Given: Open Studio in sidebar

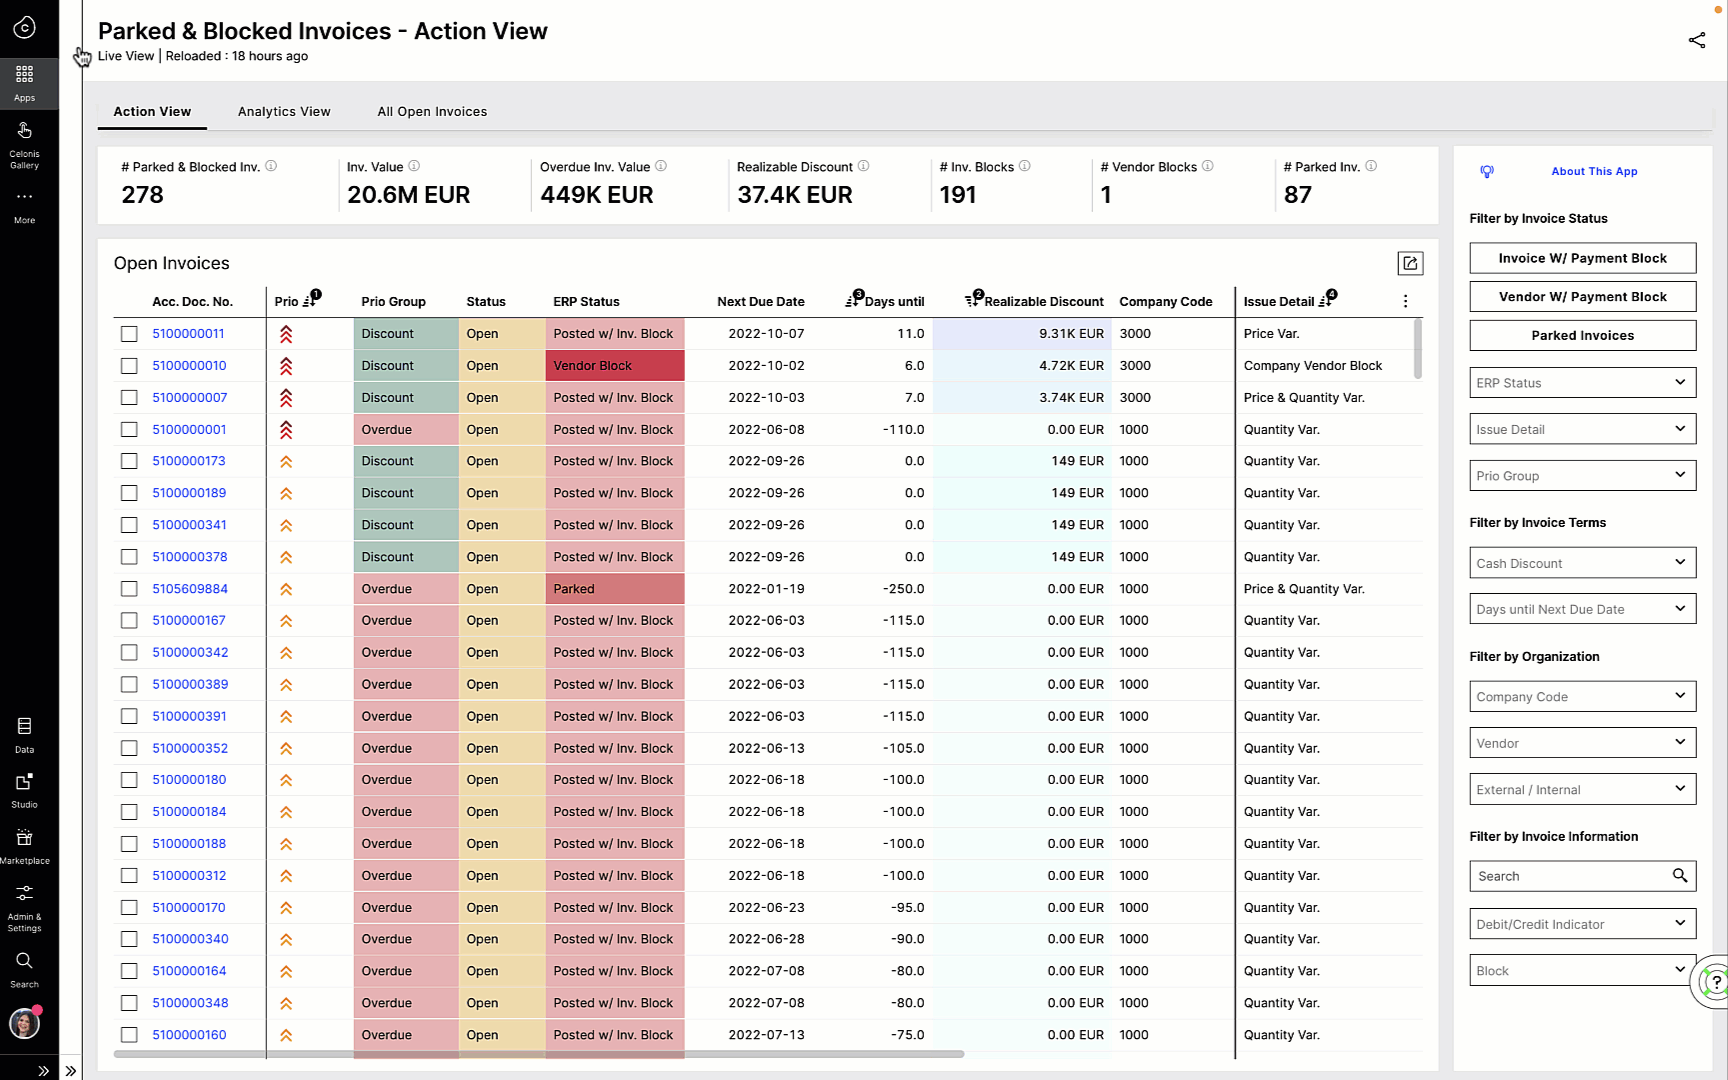Looking at the screenshot, I should click(24, 790).
